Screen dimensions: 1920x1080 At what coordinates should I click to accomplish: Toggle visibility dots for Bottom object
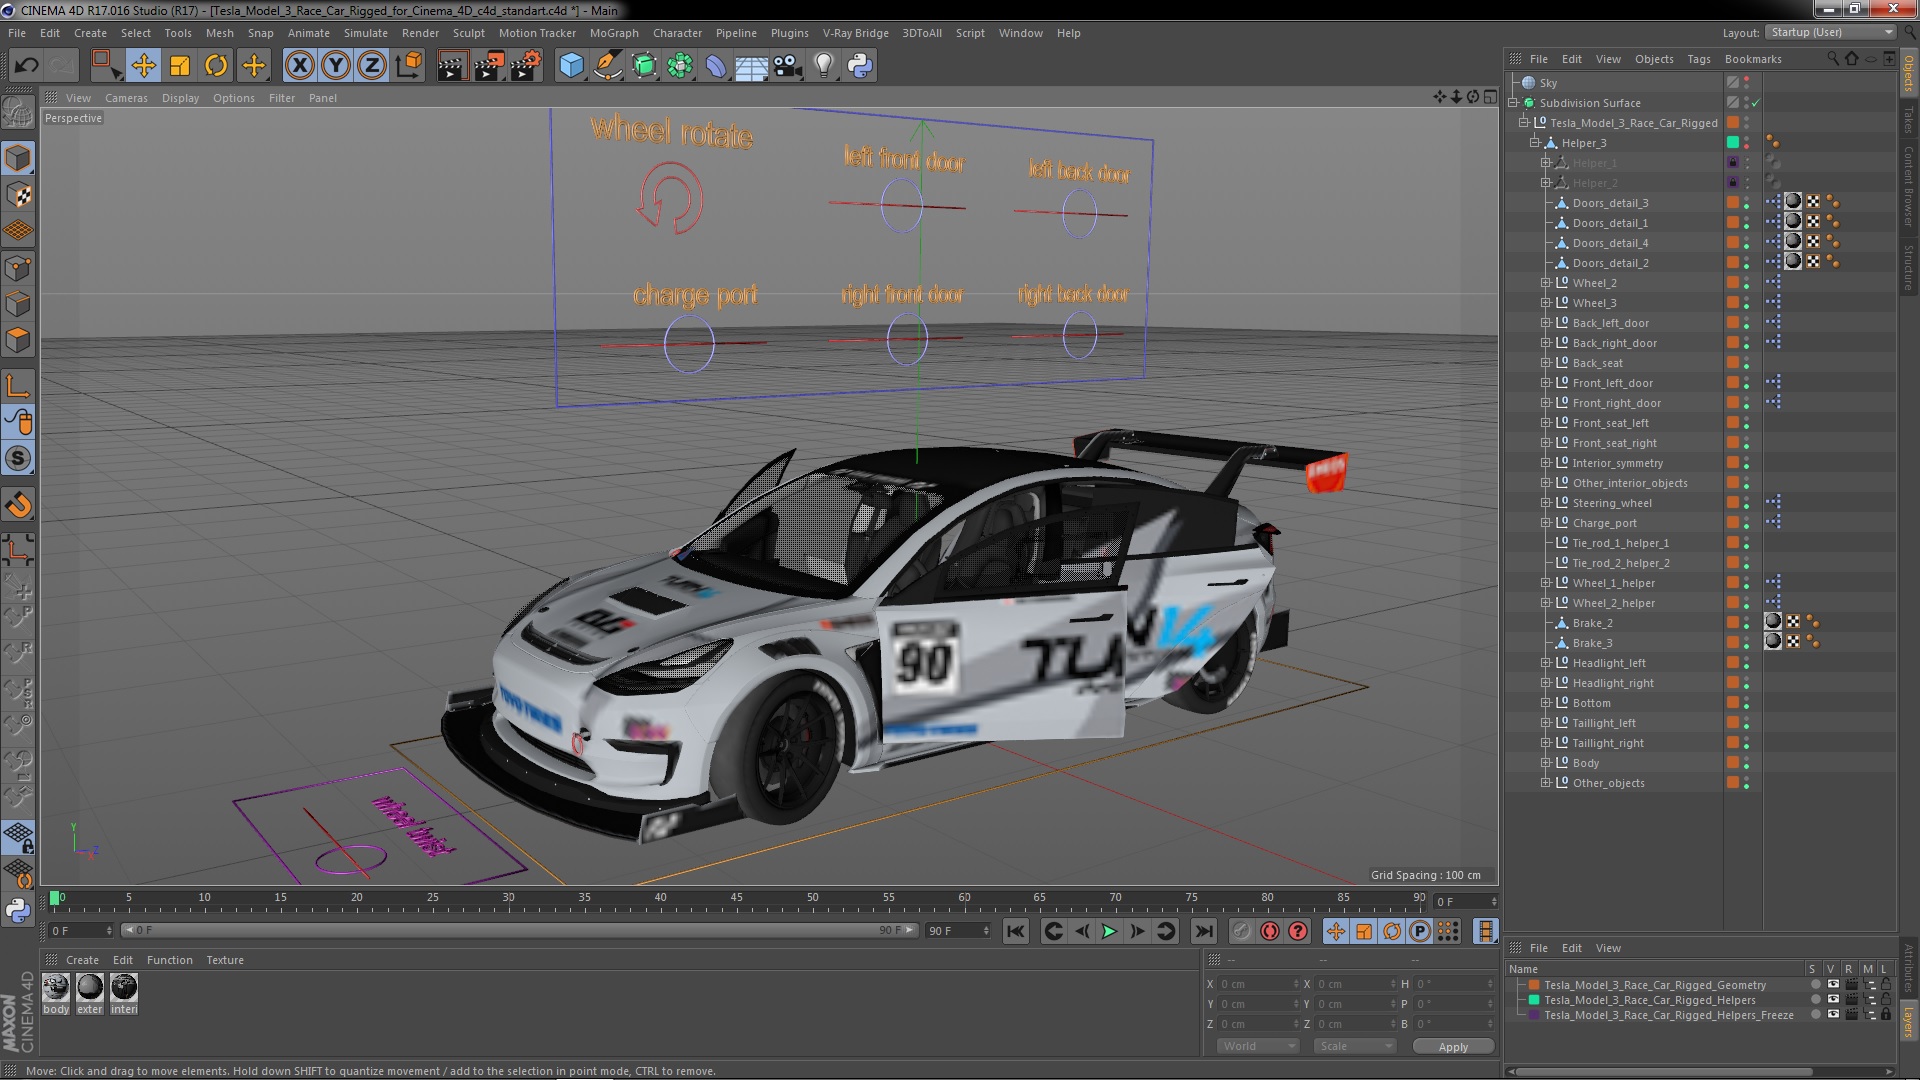(x=1747, y=703)
